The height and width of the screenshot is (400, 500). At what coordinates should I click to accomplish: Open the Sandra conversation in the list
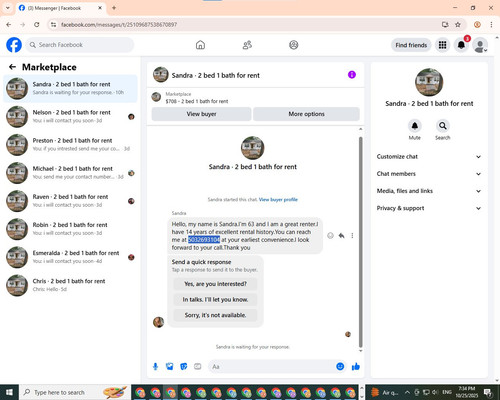70,88
